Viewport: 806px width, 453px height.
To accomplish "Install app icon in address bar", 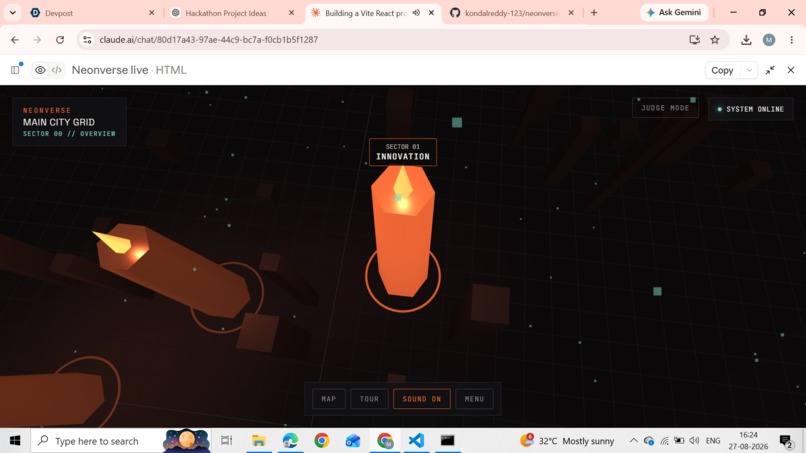I will point(694,40).
